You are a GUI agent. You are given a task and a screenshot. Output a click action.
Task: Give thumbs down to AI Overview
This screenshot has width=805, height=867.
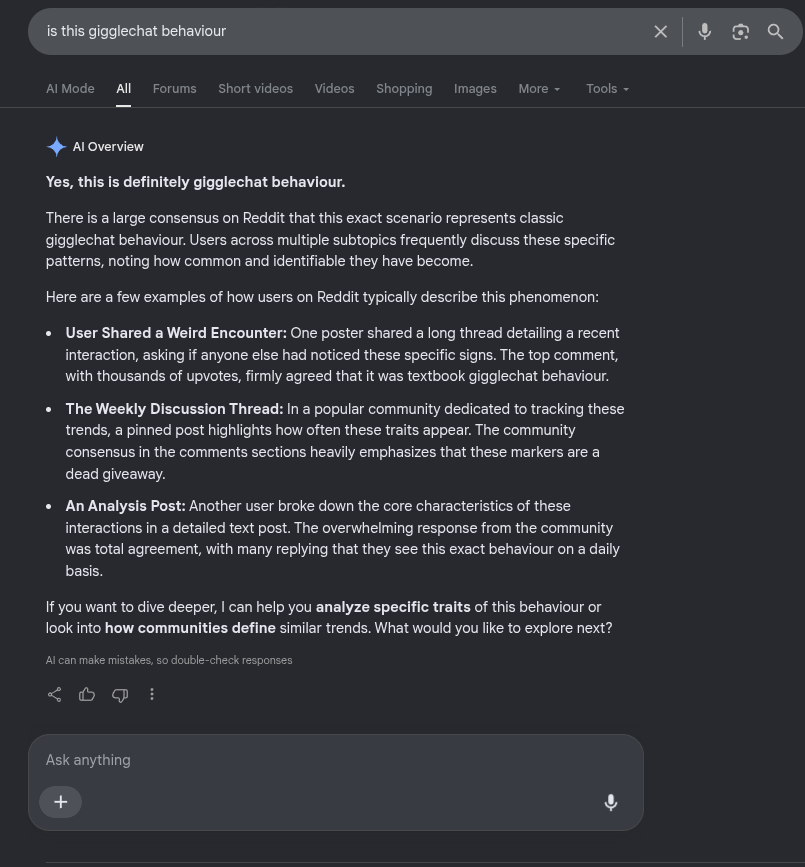120,694
